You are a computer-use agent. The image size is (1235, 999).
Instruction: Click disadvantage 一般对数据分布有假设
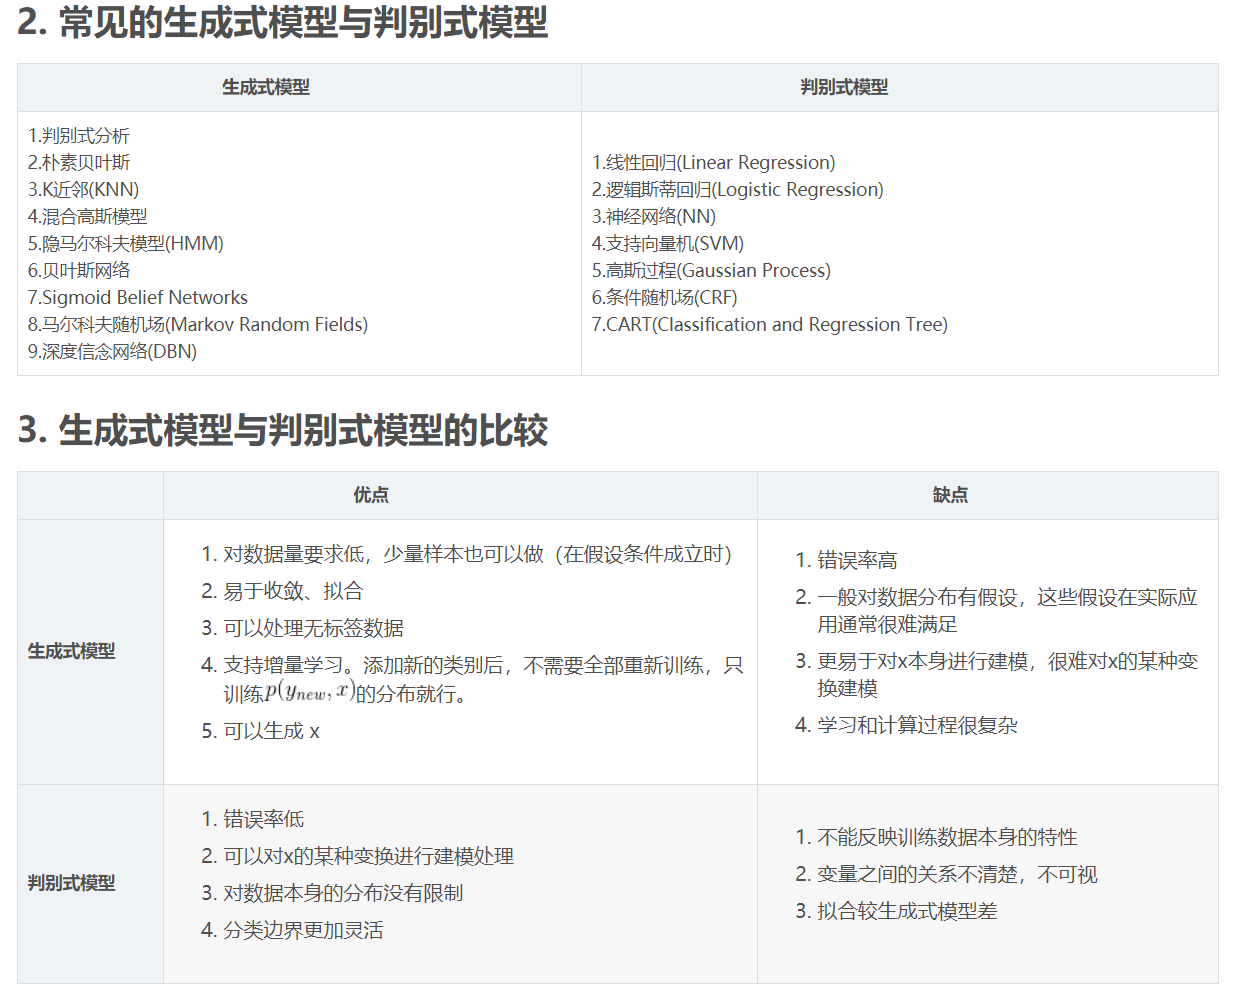(x=1007, y=610)
